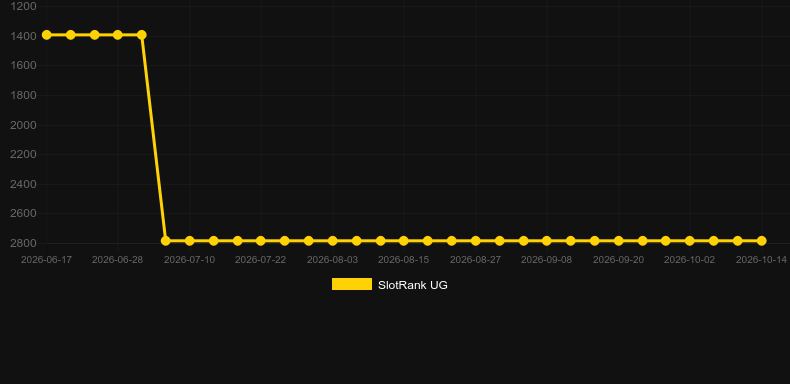Click the 2026-08-15 x-axis label
790x384 pixels.
(x=404, y=260)
